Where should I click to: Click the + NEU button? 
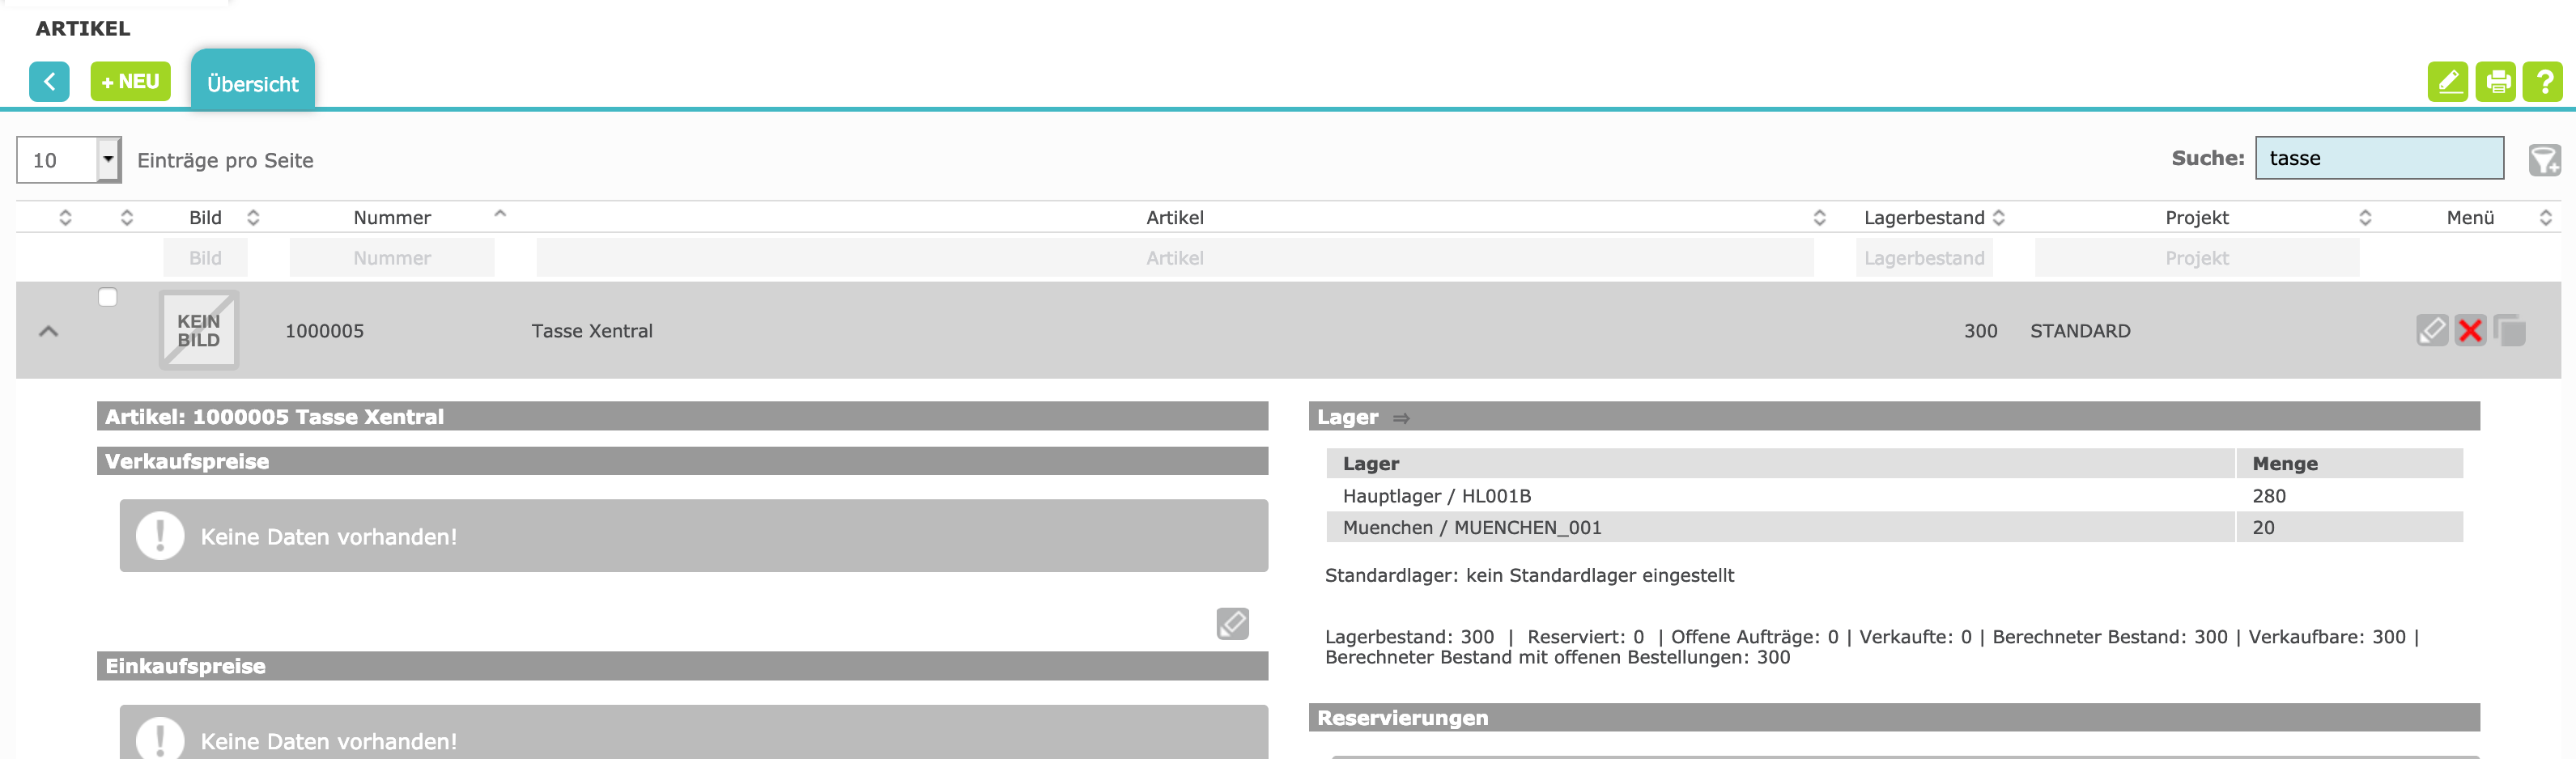click(x=130, y=82)
